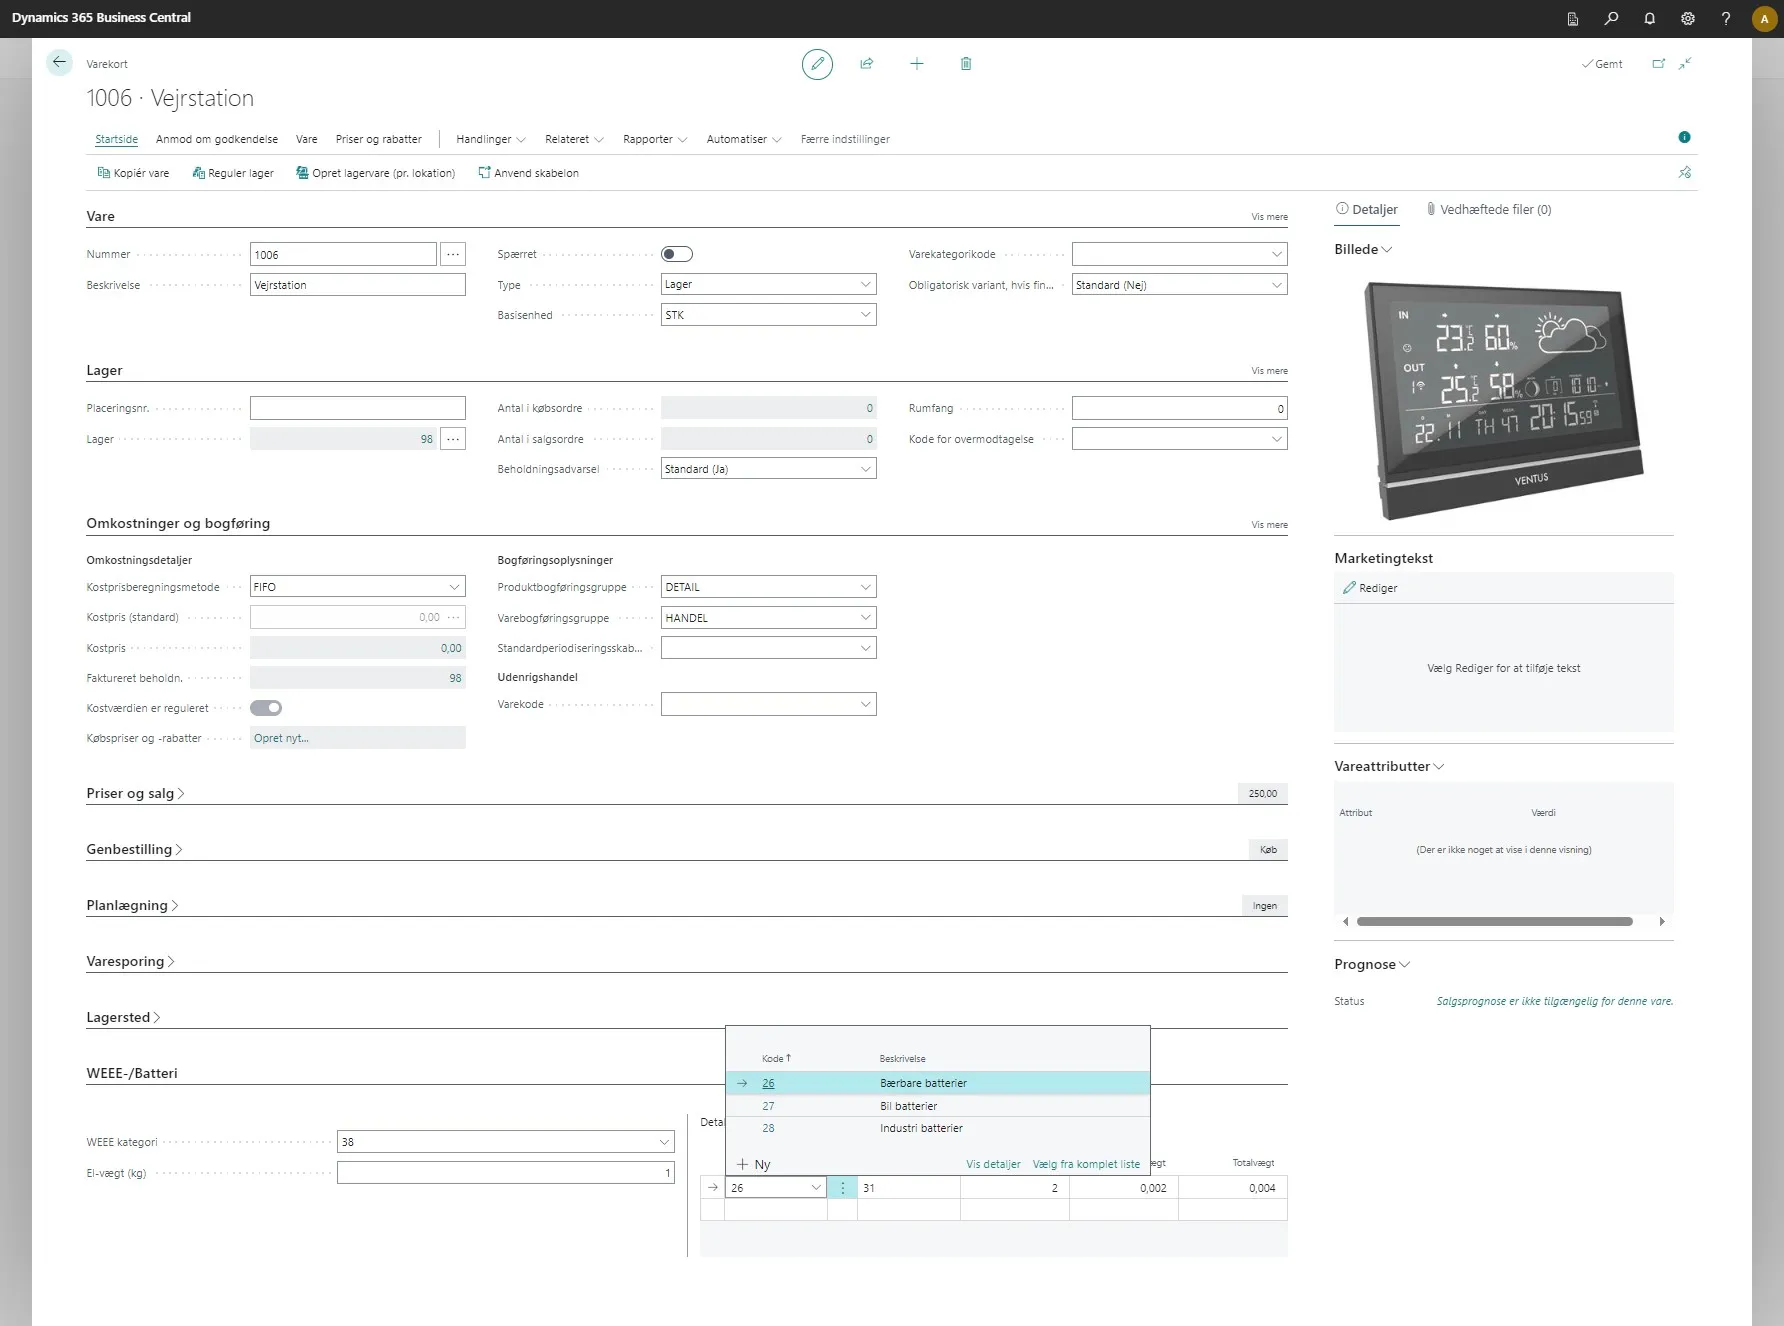Click Færre indstillinger
The width and height of the screenshot is (1784, 1326).
click(845, 139)
